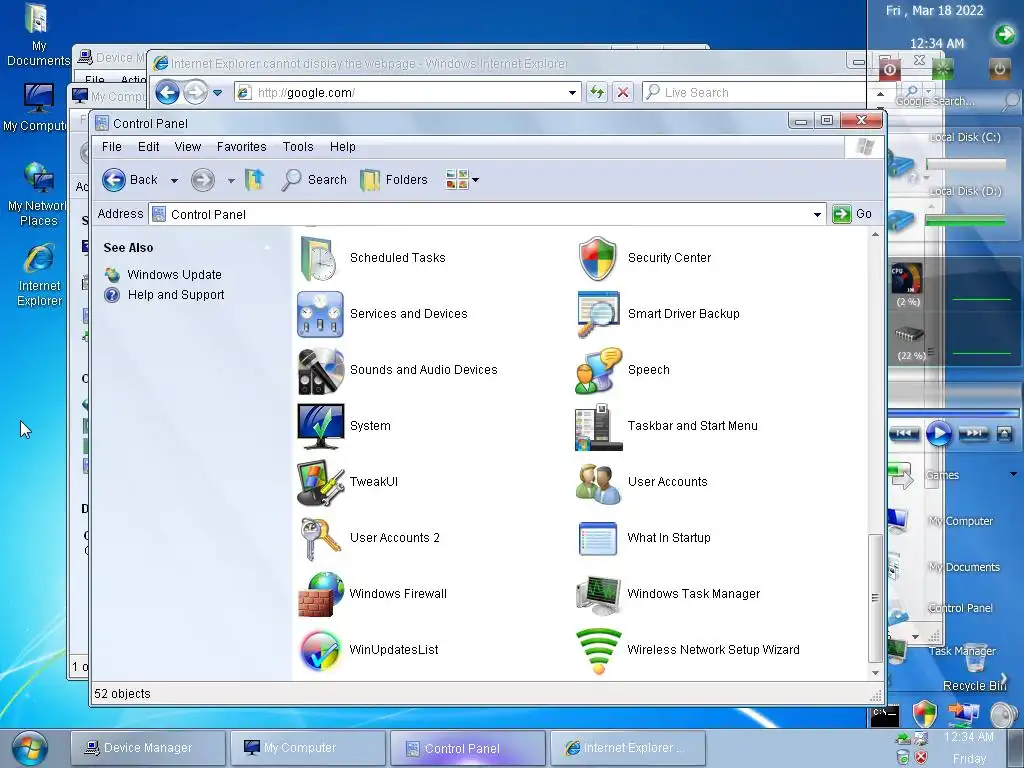This screenshot has height=768, width=1024.
Task: Click the Start orb button
Action: click(x=29, y=749)
